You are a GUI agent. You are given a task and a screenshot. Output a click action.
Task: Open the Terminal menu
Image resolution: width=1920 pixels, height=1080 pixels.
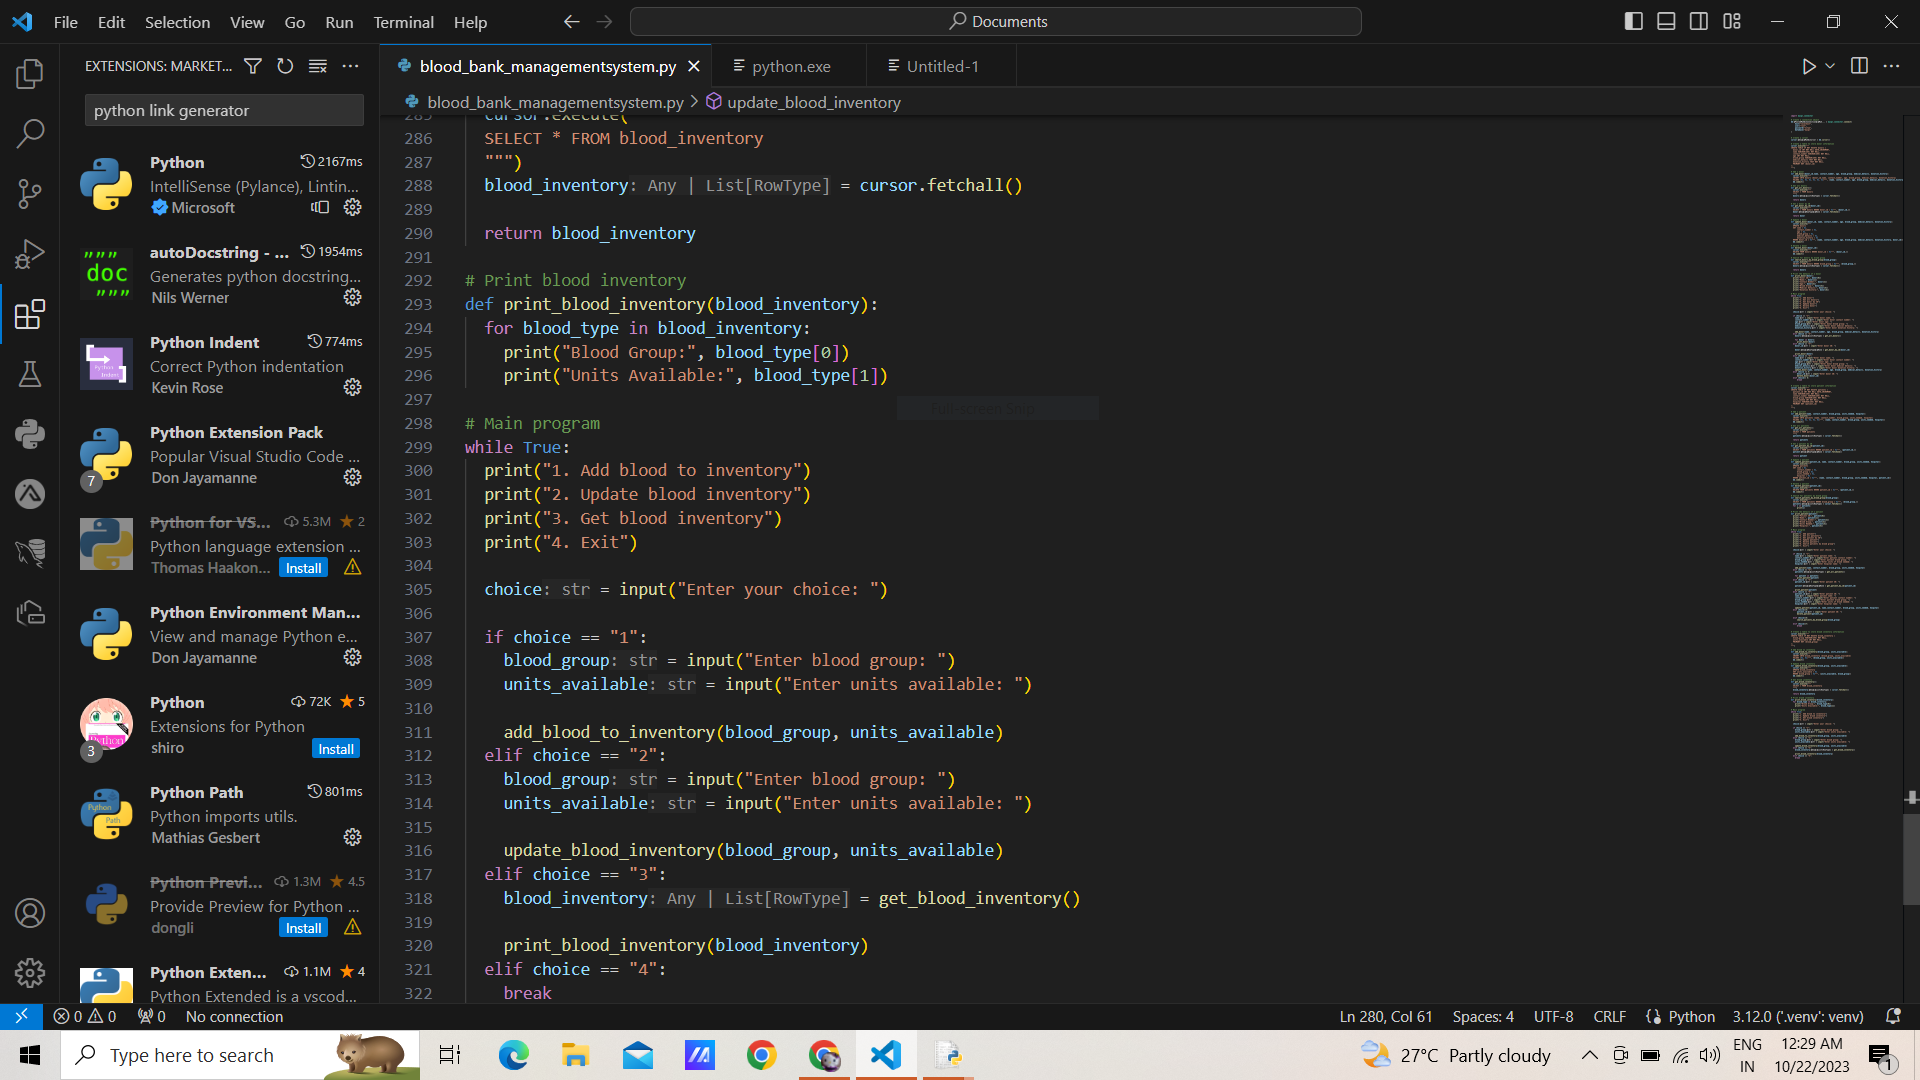[x=403, y=22]
